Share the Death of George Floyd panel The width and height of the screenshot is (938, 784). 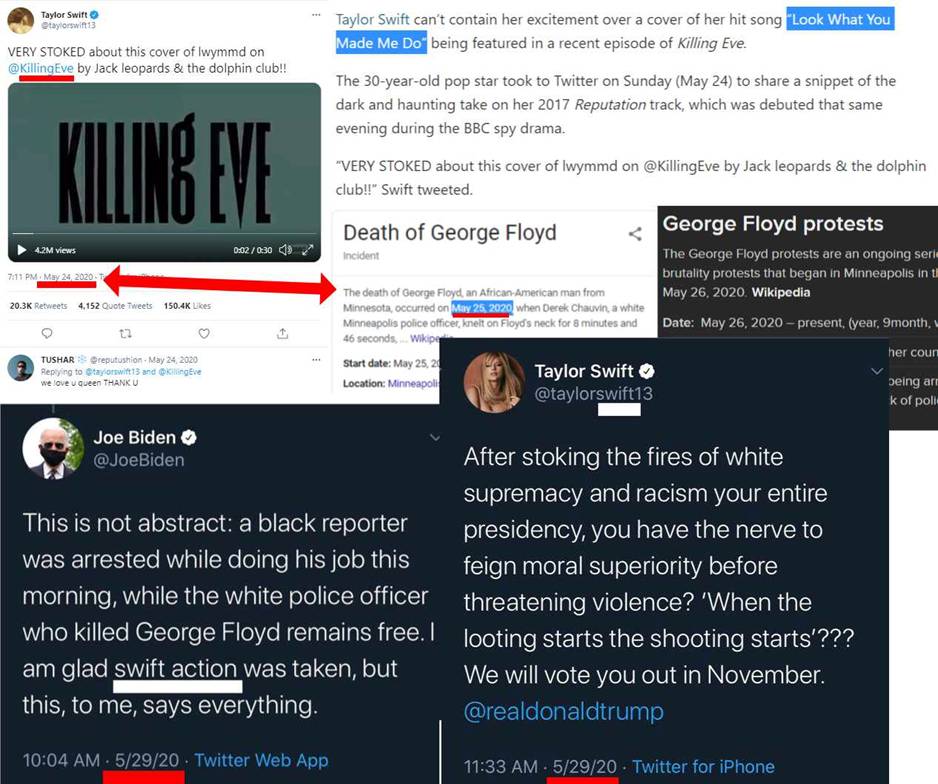click(635, 234)
